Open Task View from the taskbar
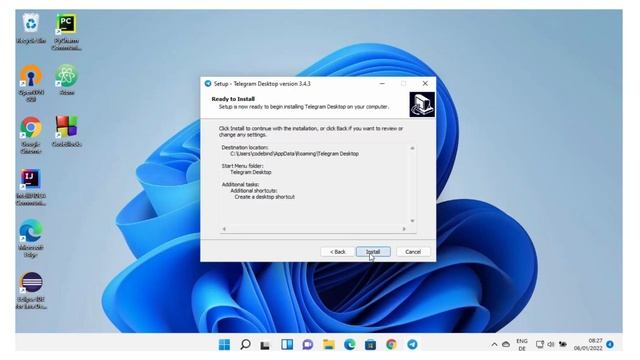The width and height of the screenshot is (640, 360). (265, 345)
